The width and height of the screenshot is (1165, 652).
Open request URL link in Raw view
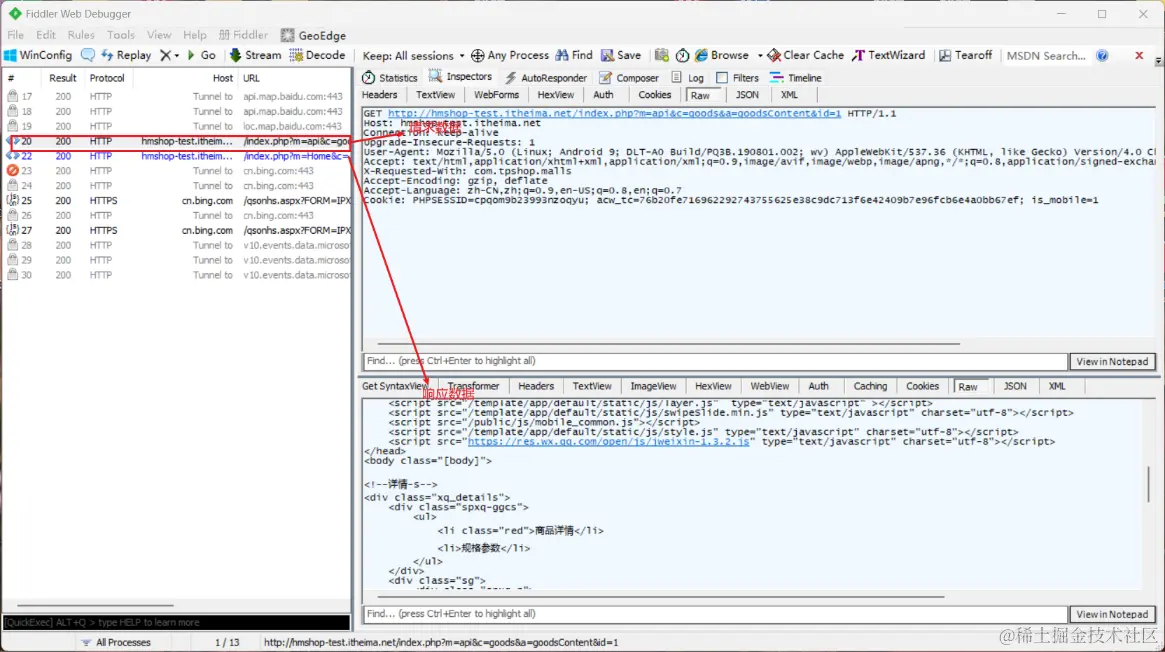click(614, 114)
